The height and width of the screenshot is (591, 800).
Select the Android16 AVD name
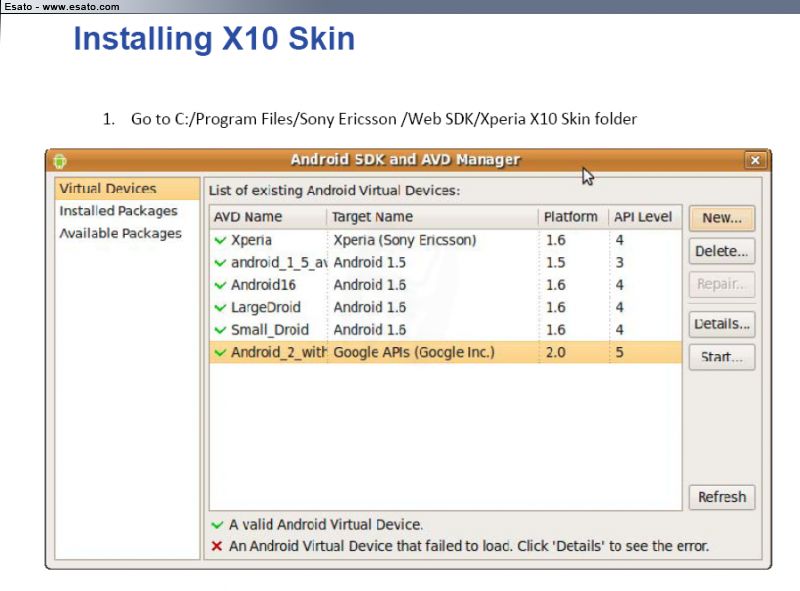click(263, 285)
